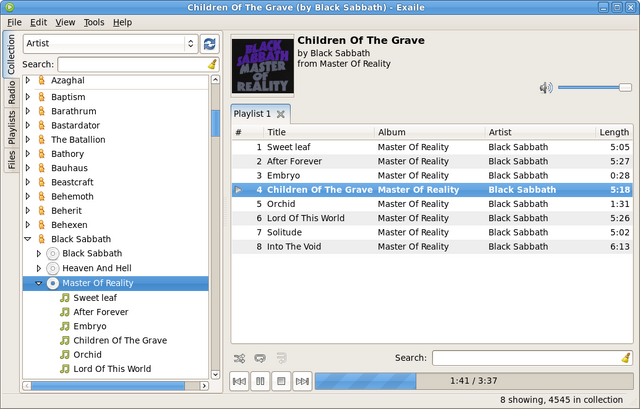The height and width of the screenshot is (409, 640).
Task: Pause the current playback
Action: coord(260,381)
